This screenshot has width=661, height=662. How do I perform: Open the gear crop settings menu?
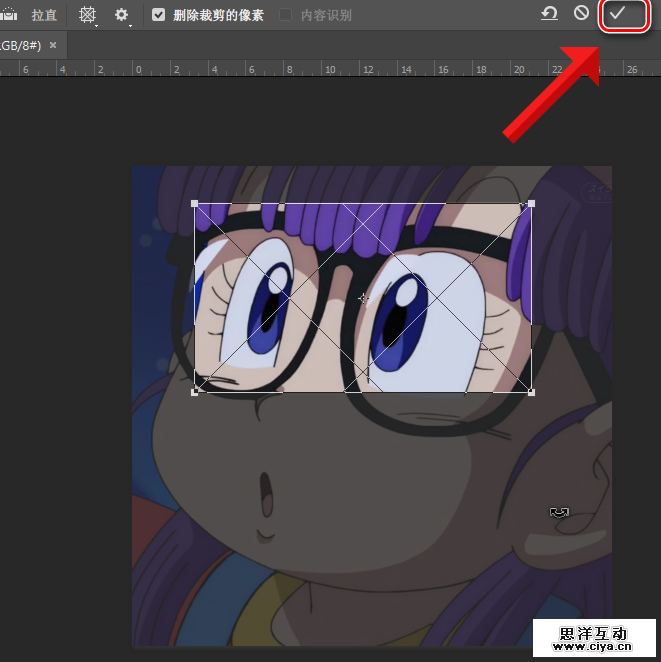point(121,15)
